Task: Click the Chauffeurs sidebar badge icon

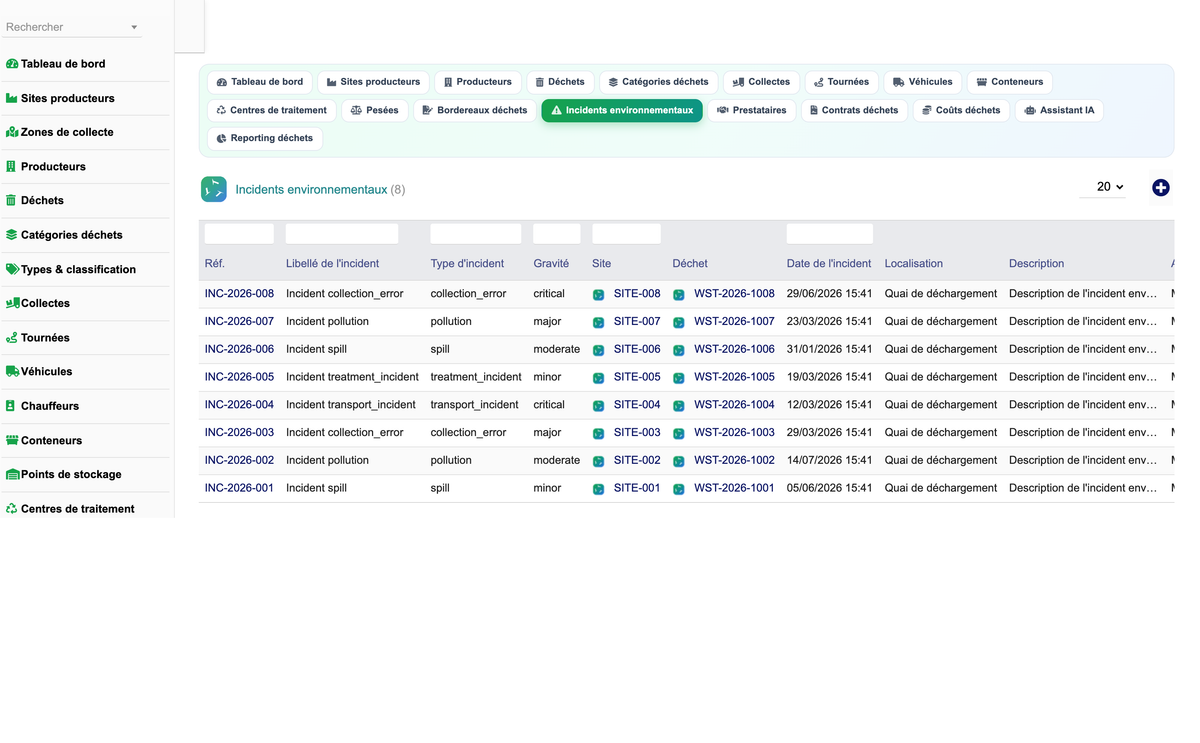Action: coord(11,406)
